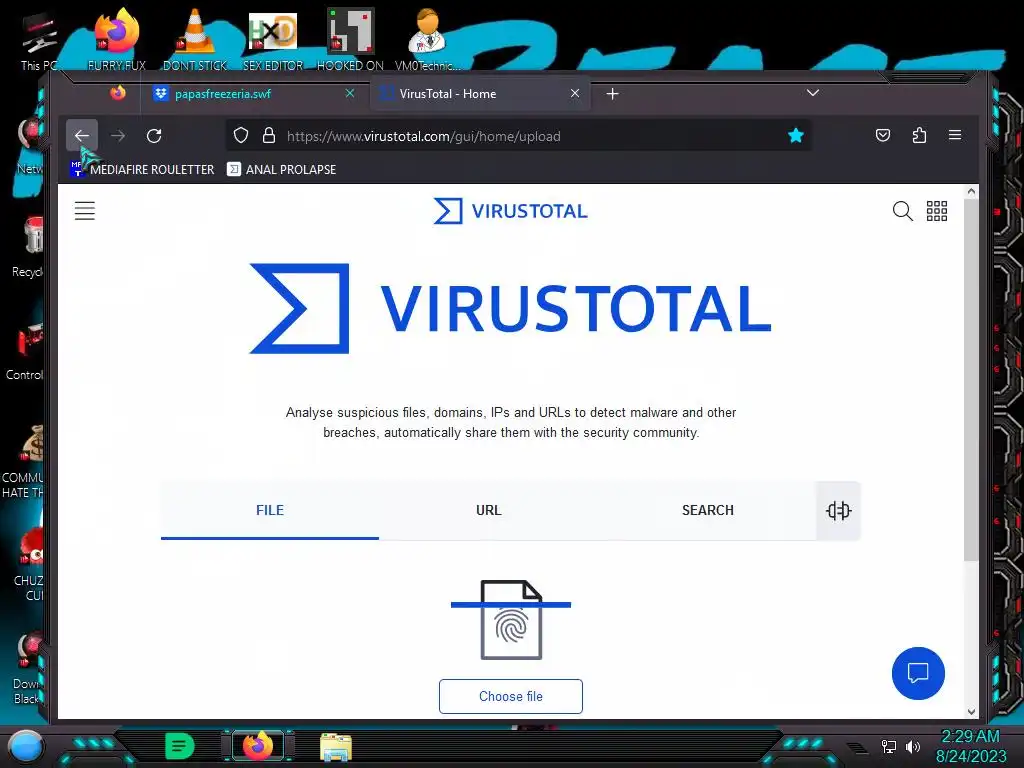Expand the list all tabs chevron
The height and width of the screenshot is (768, 1024).
[812, 93]
